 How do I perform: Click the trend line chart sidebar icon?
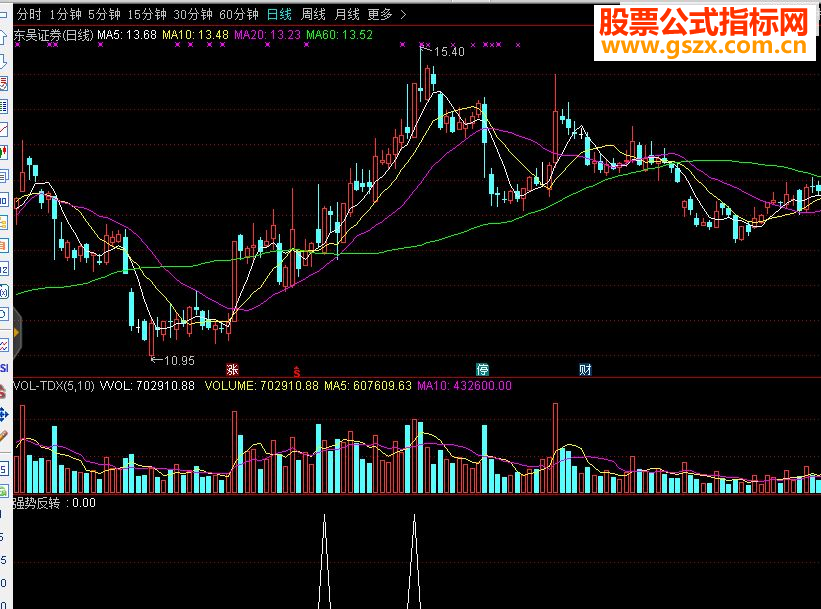tap(4, 129)
